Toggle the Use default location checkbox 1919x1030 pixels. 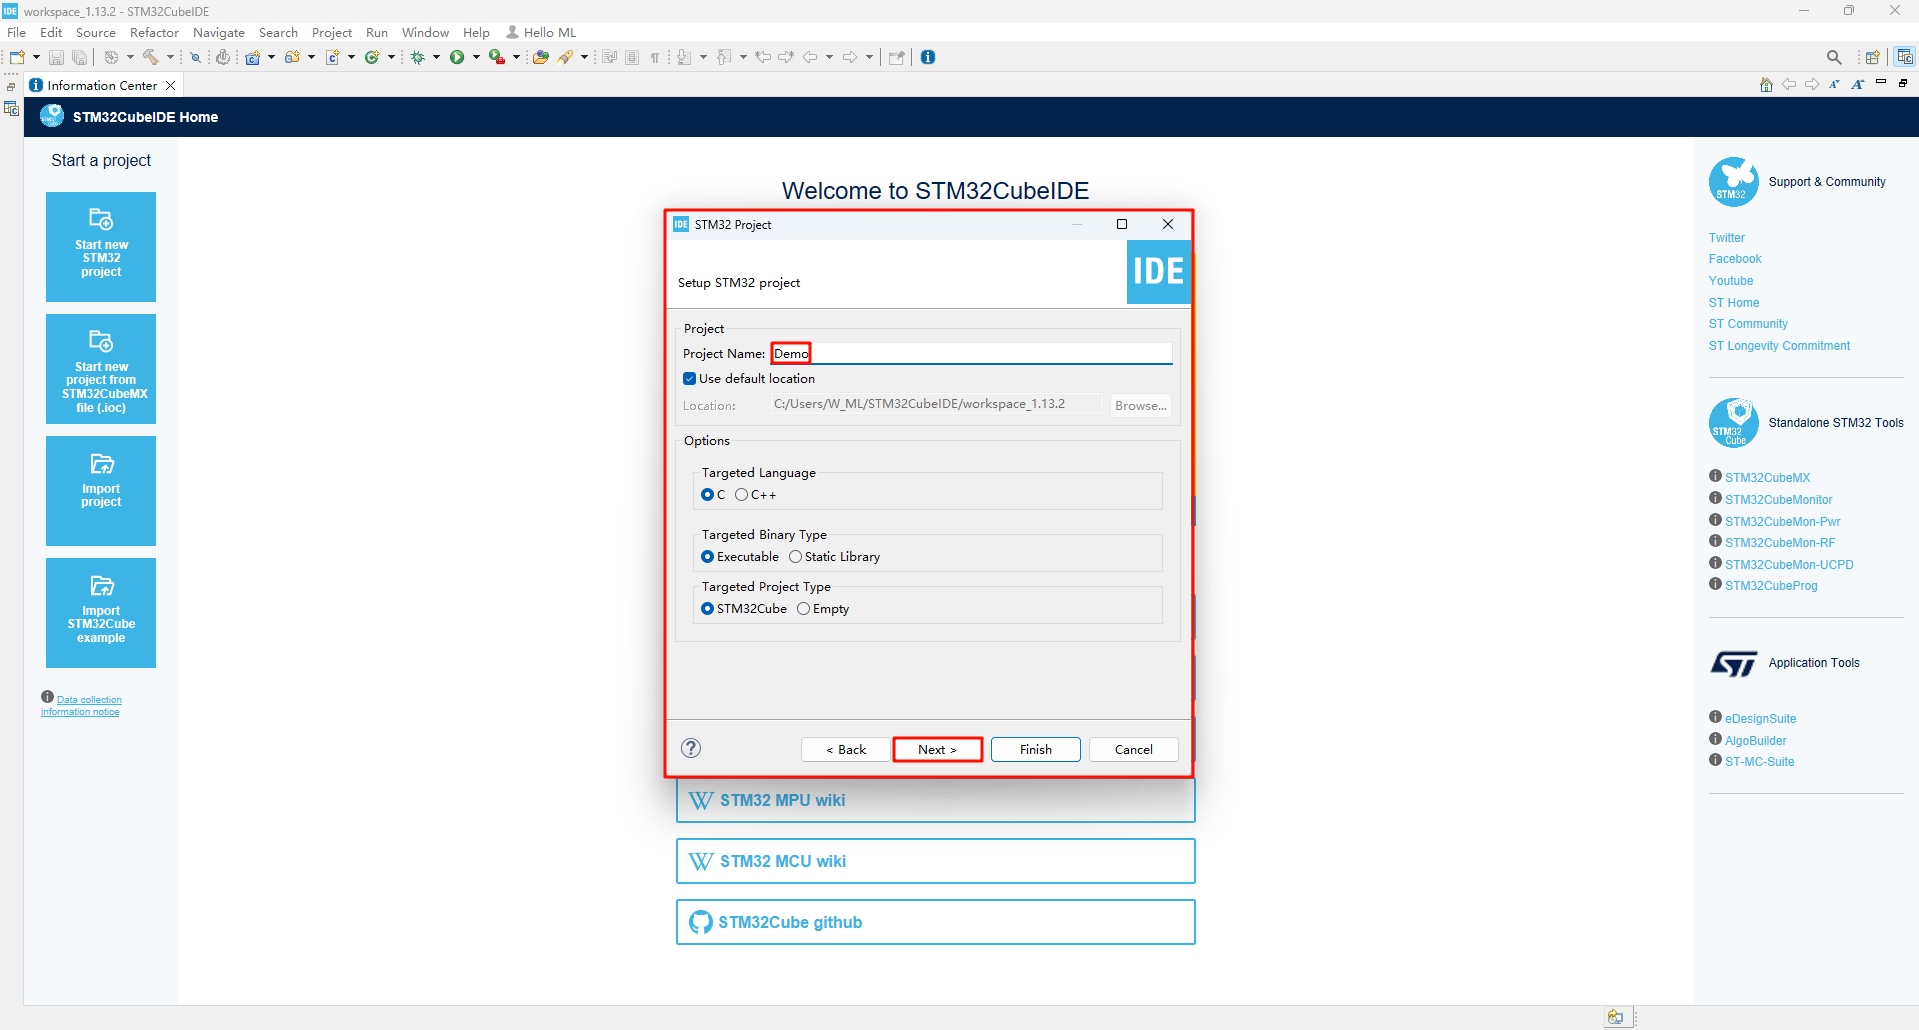click(690, 379)
